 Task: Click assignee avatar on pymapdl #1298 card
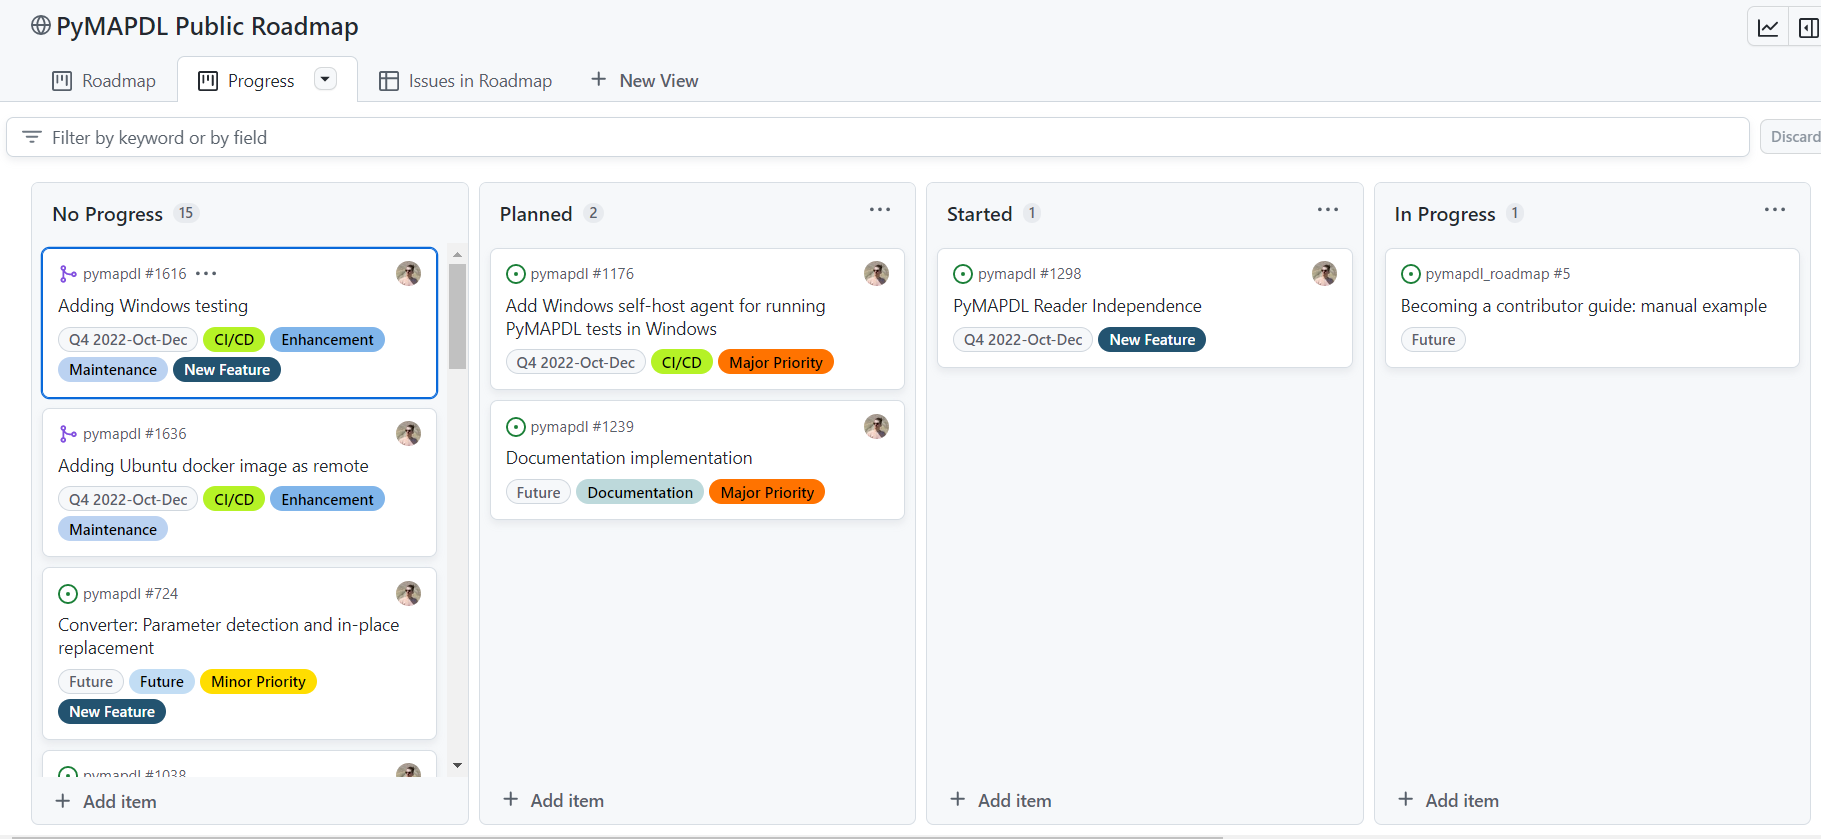coord(1324,274)
